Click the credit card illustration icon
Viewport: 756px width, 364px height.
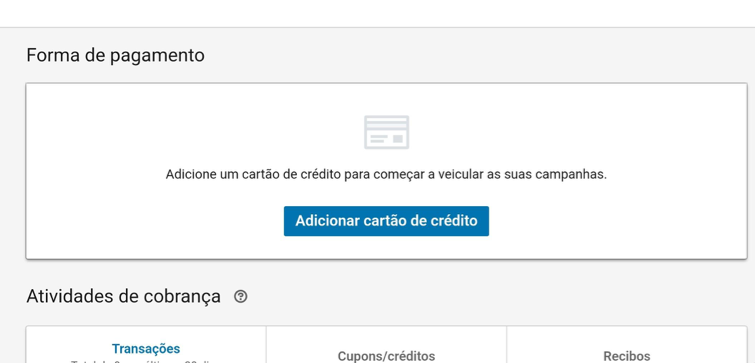(387, 132)
